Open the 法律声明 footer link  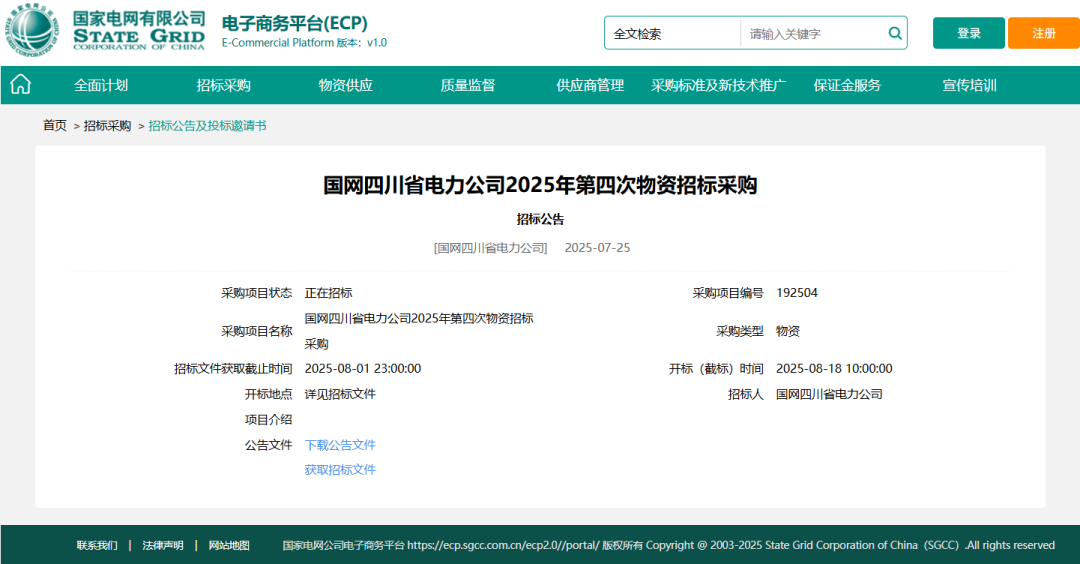(x=163, y=545)
